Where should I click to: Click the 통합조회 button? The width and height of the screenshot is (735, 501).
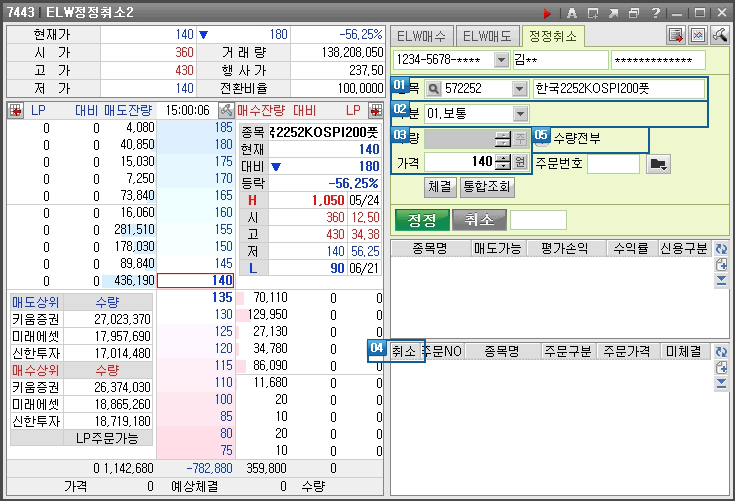click(x=487, y=187)
